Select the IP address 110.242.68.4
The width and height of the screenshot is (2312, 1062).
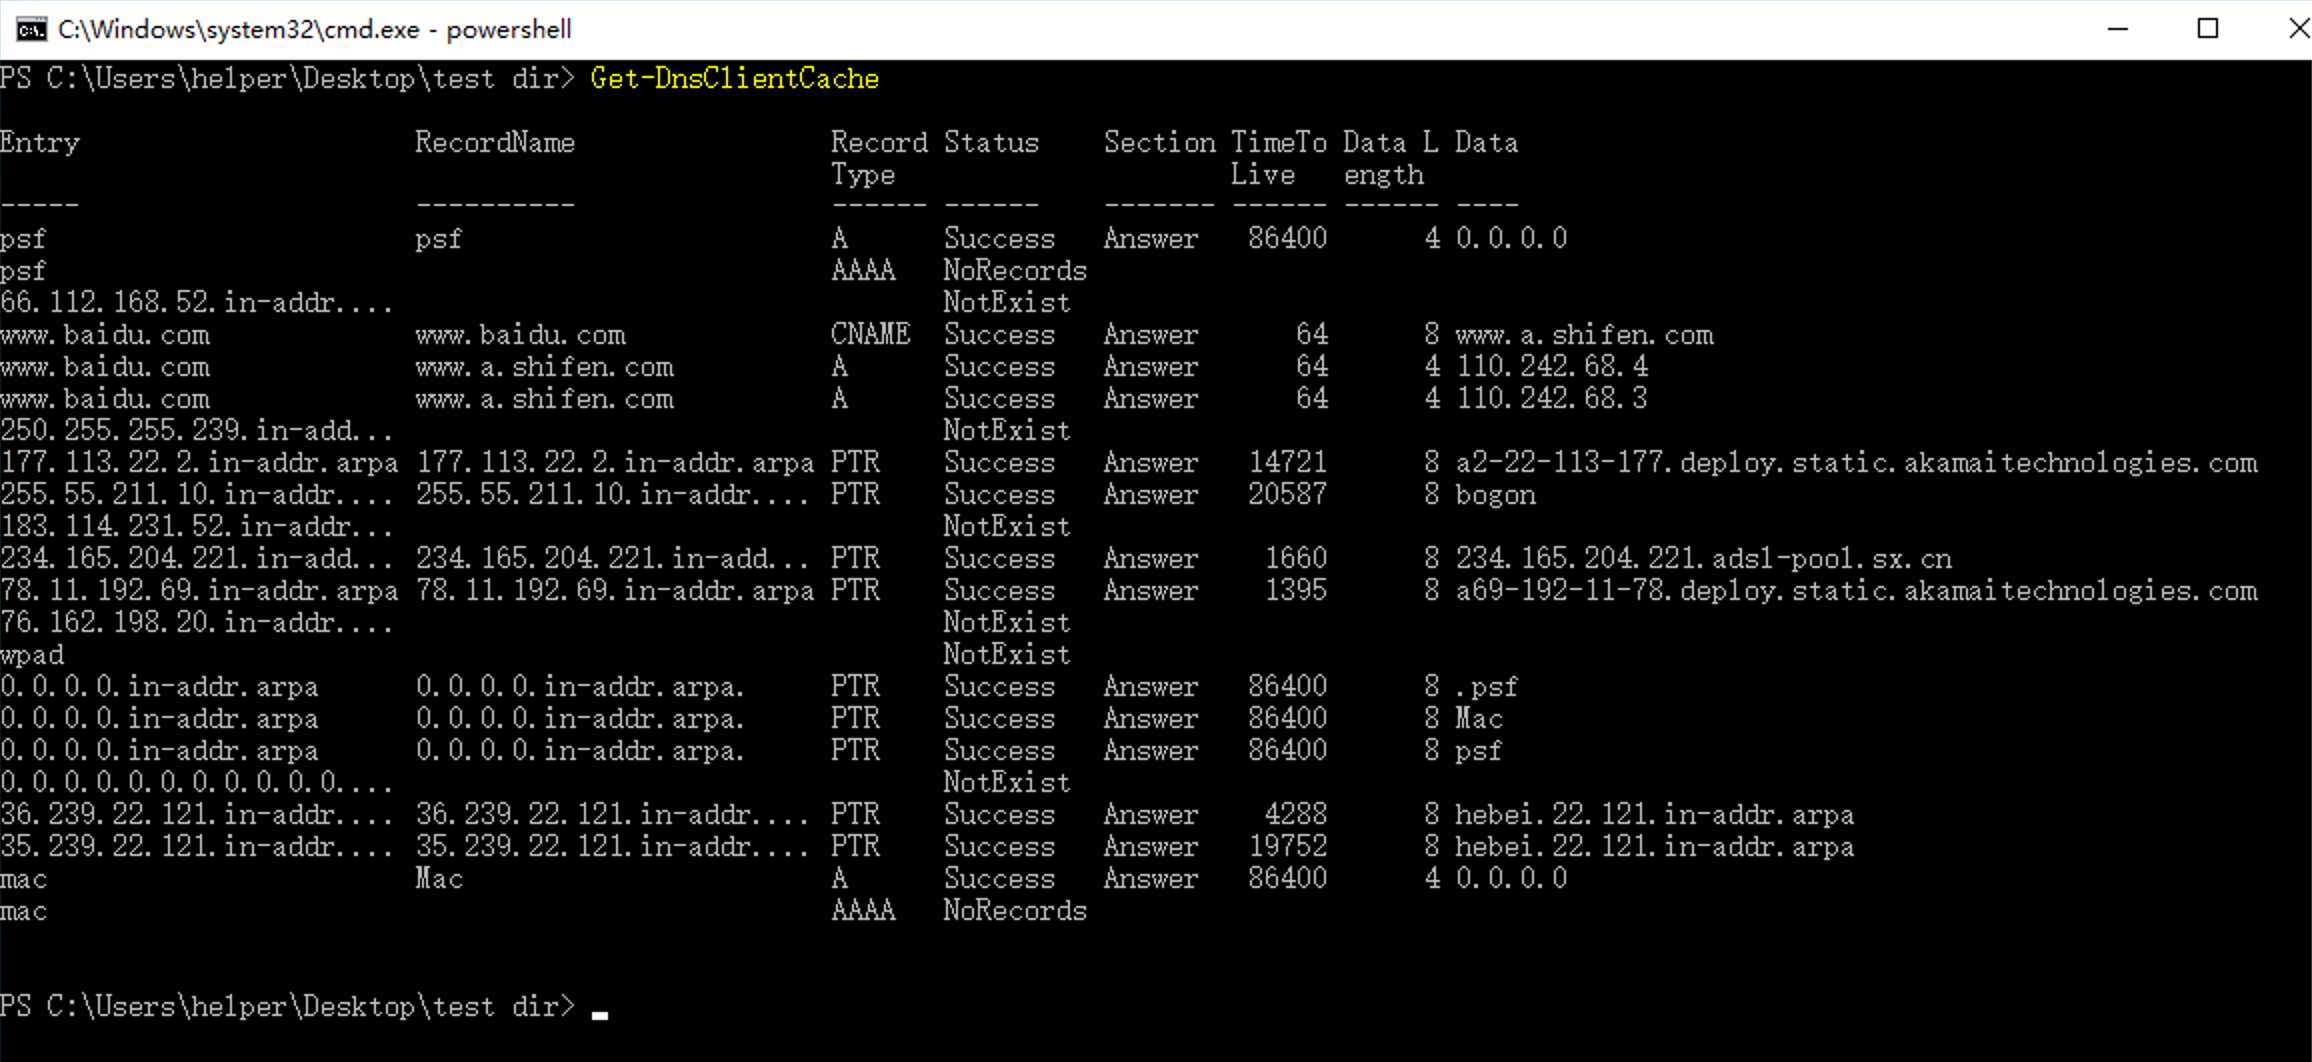[1551, 367]
